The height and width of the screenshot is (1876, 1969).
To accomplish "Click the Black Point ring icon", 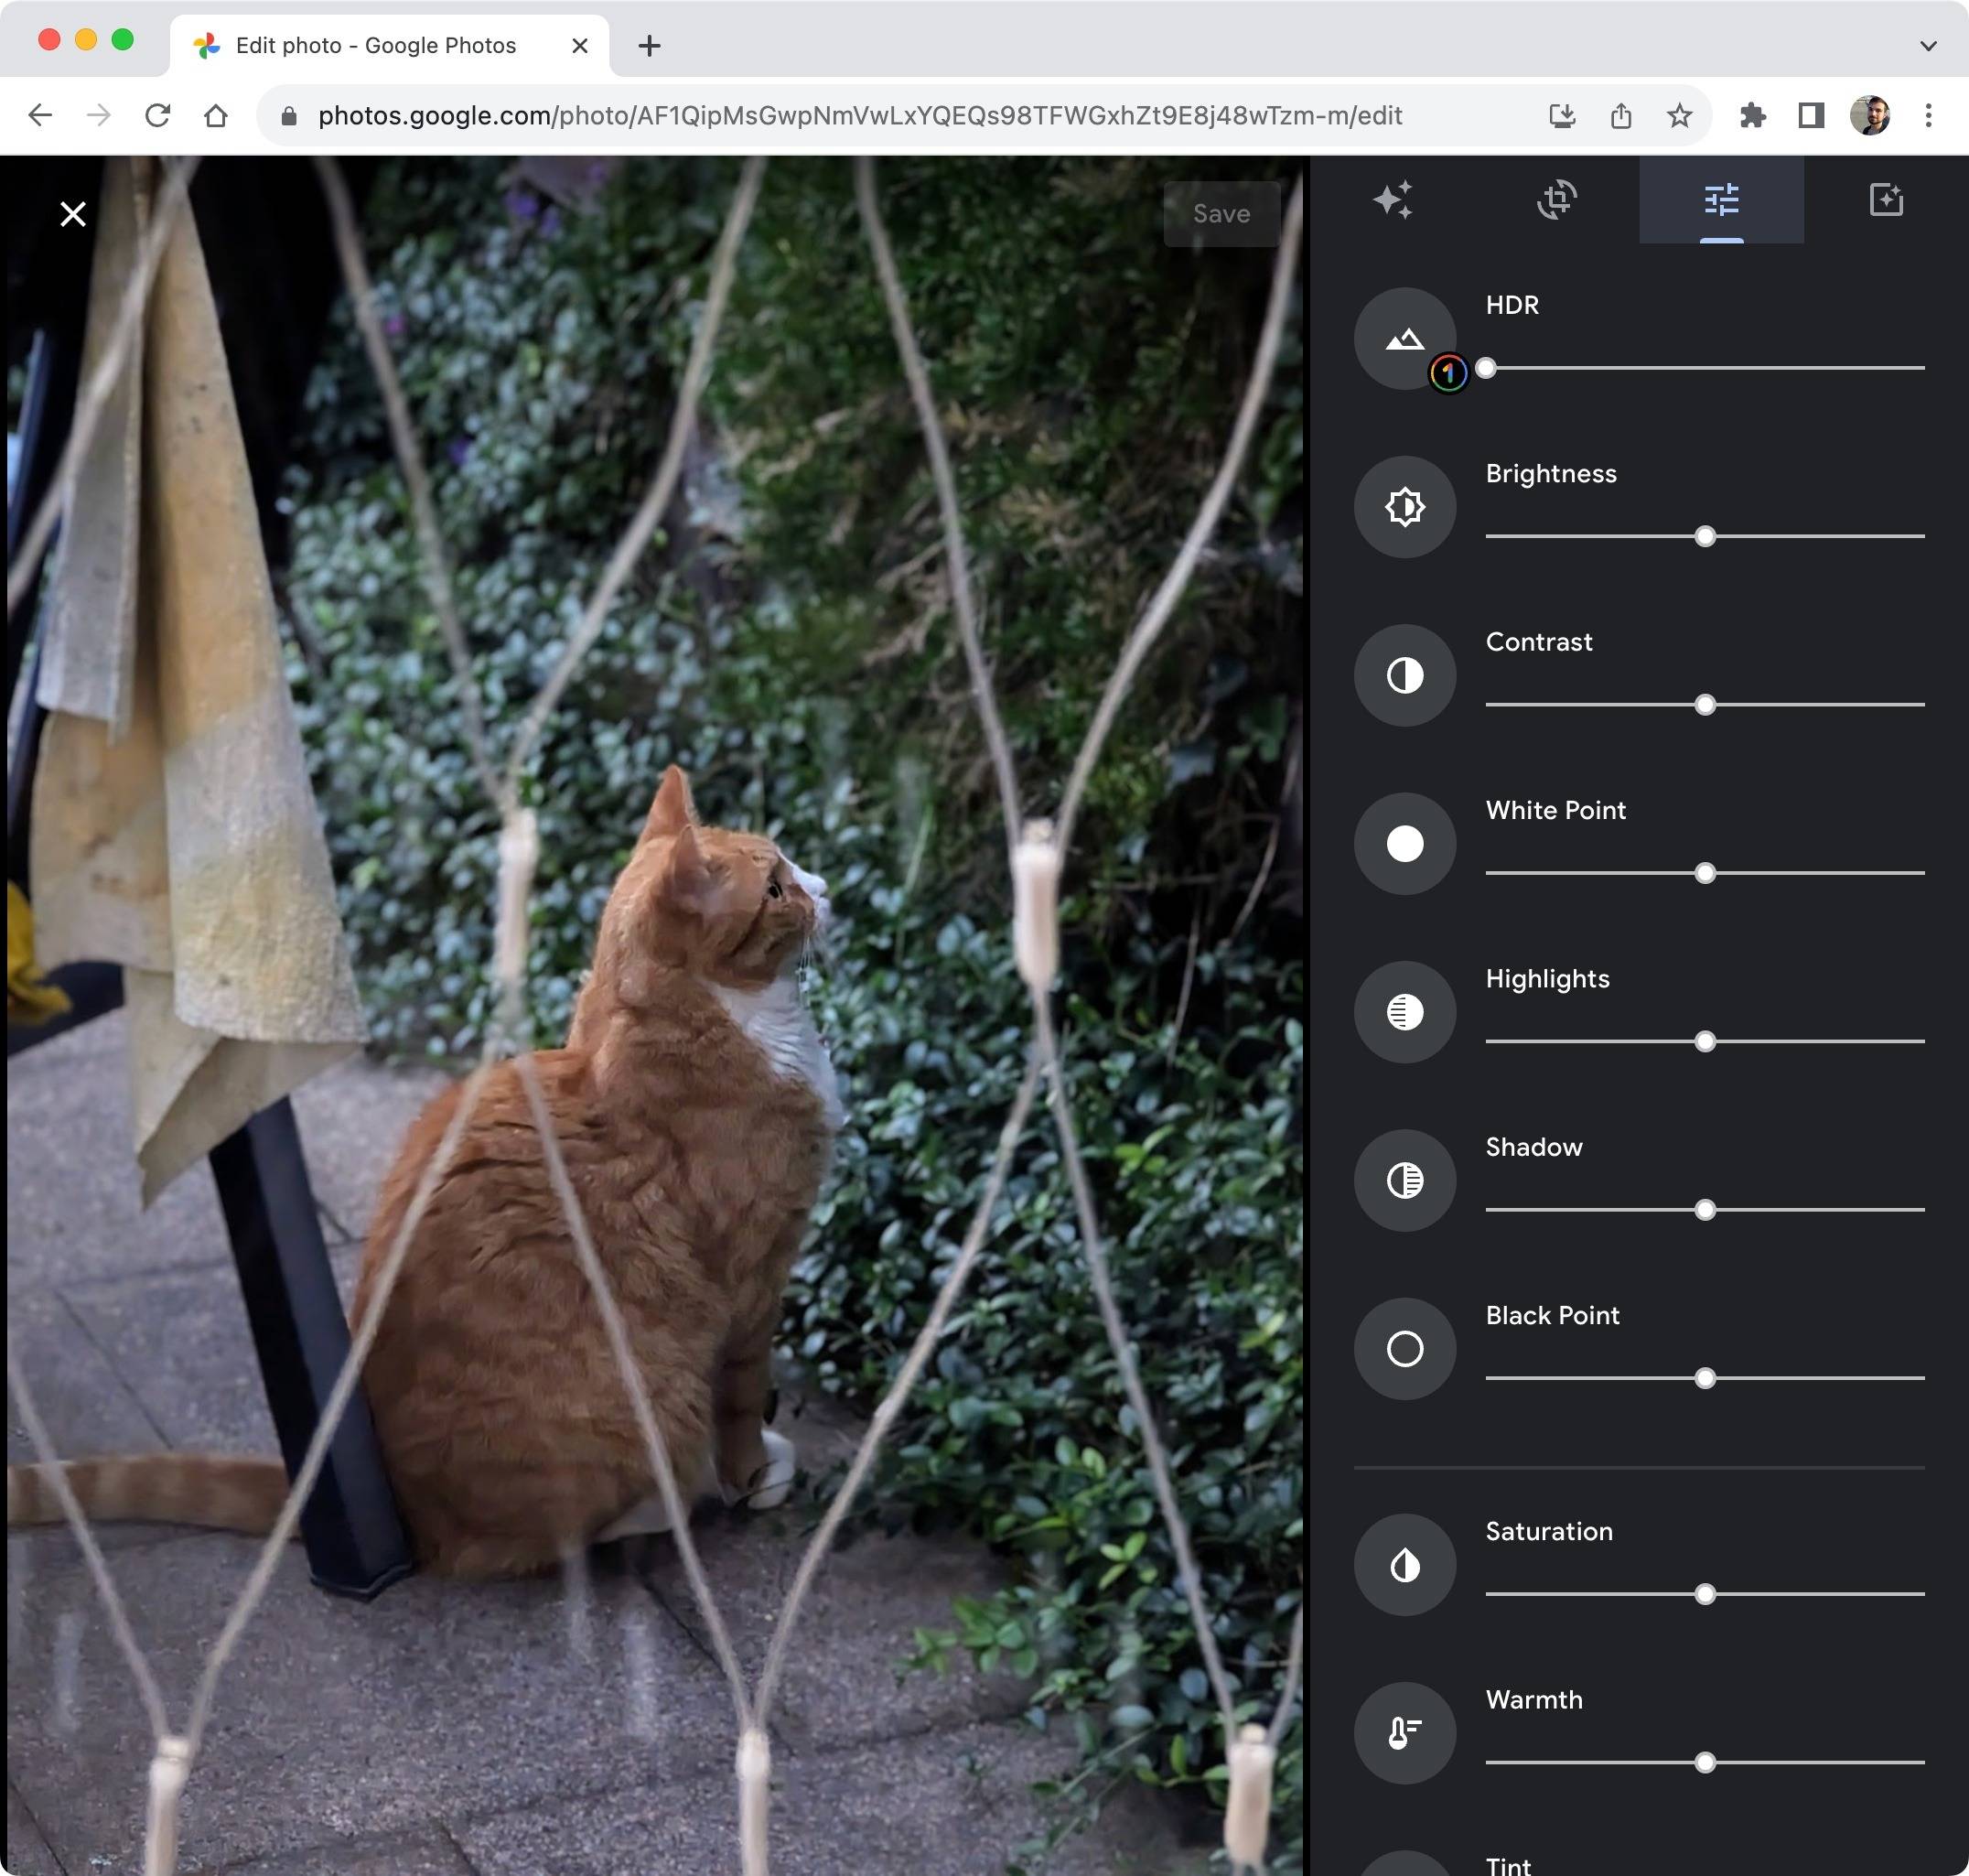I will click(x=1404, y=1348).
